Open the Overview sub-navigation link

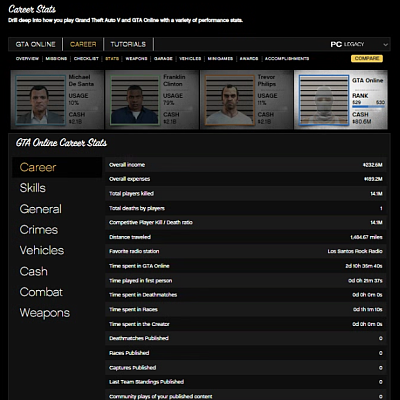coord(27,59)
